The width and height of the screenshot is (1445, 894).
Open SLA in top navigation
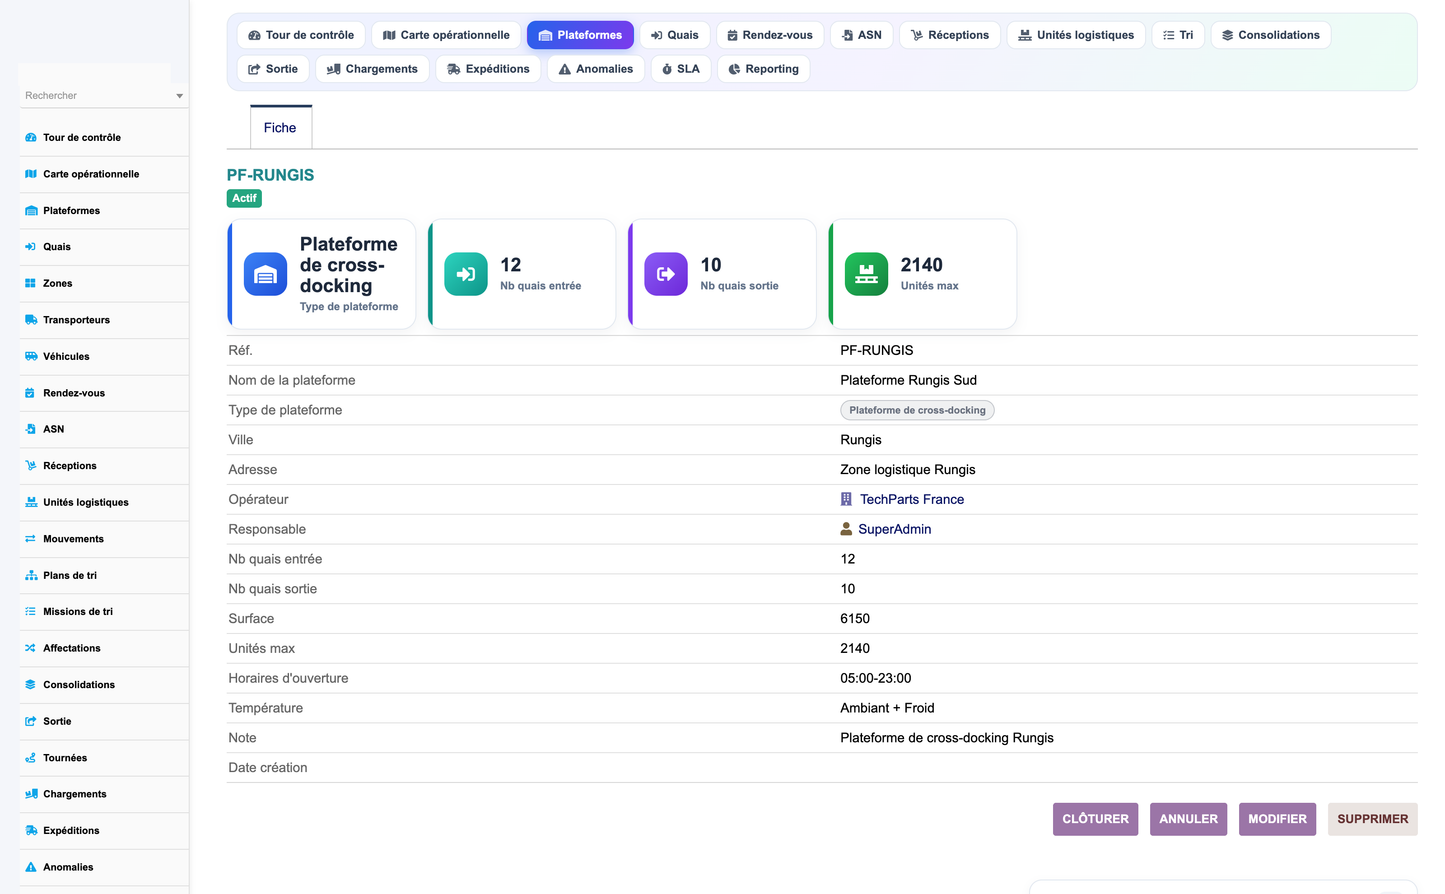click(x=681, y=69)
